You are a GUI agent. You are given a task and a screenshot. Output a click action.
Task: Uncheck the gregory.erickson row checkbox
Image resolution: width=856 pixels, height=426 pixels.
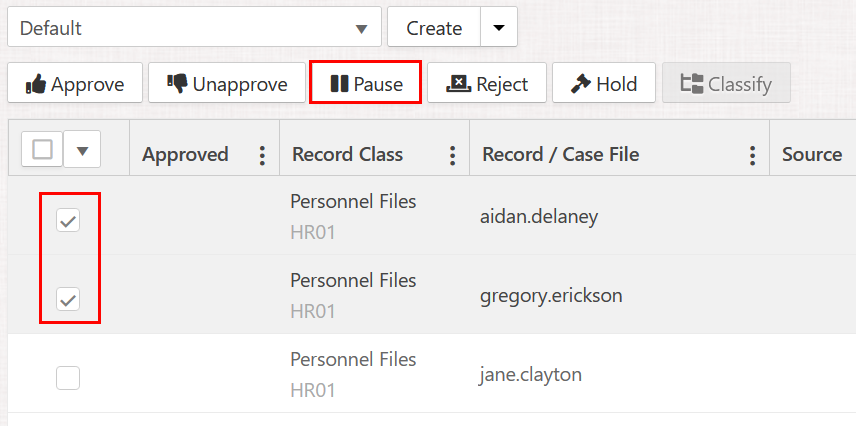click(x=68, y=299)
